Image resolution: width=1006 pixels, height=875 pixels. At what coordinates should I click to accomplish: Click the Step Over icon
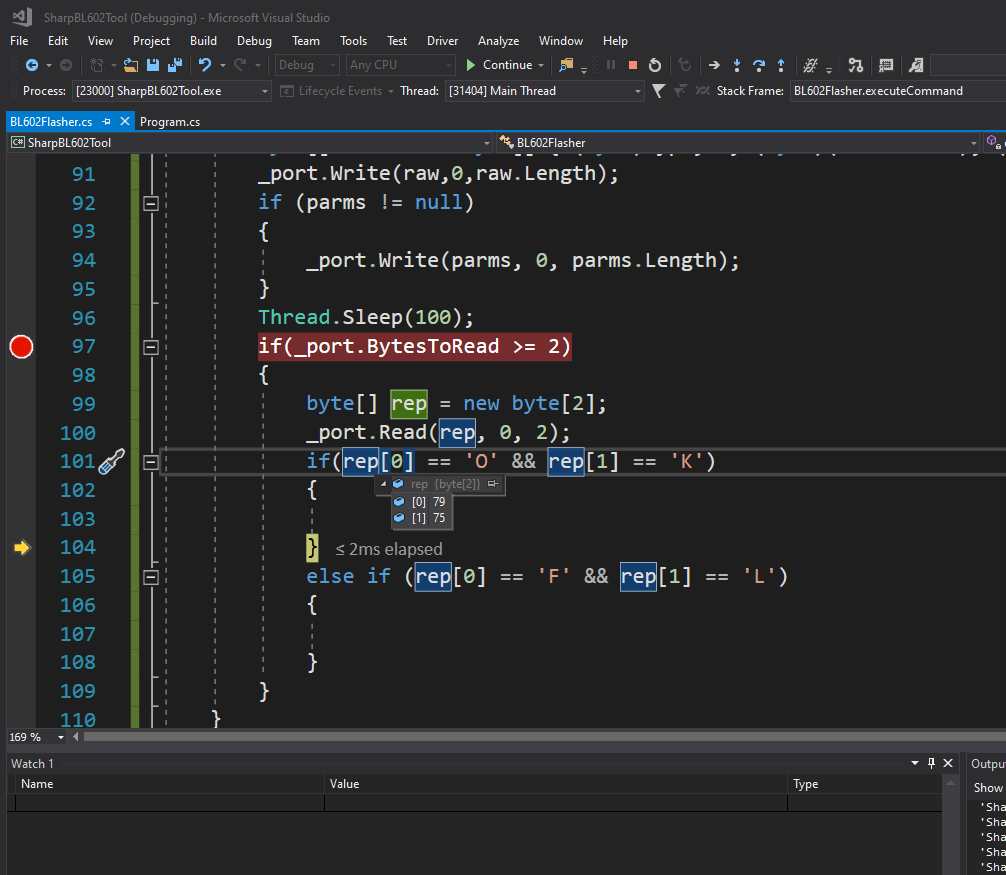click(x=759, y=65)
